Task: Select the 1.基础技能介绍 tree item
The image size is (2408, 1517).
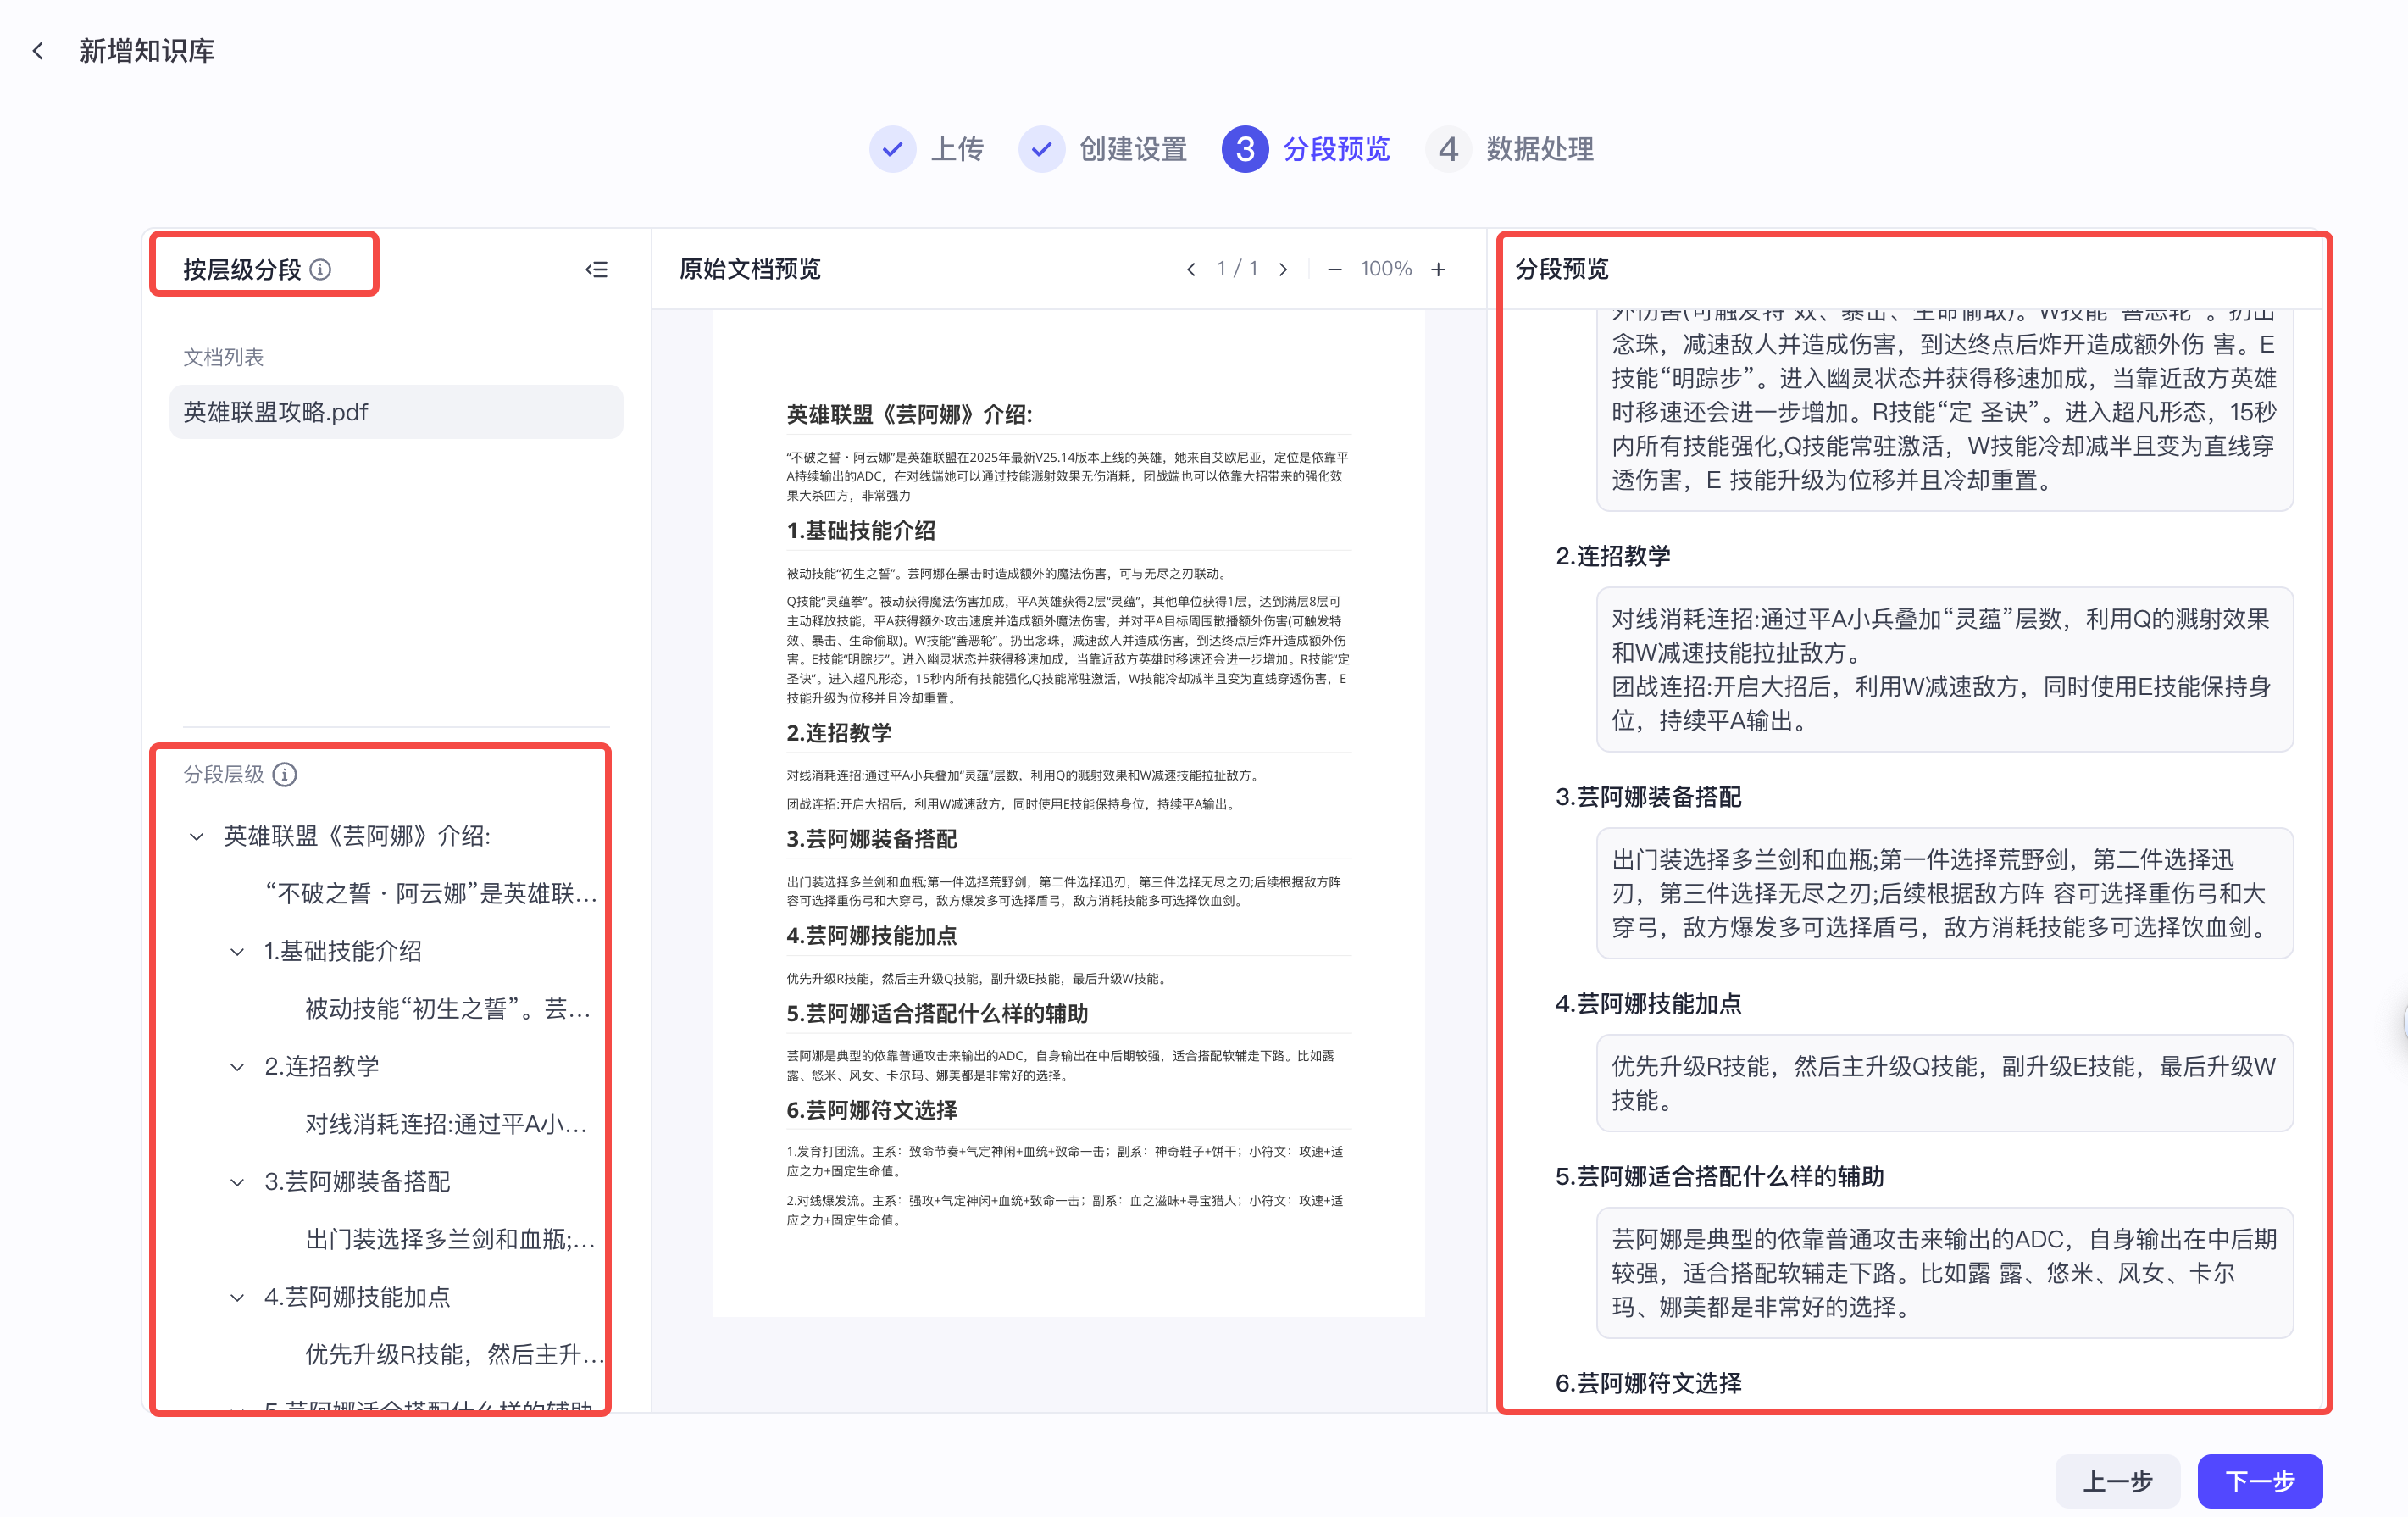Action: pos(343,951)
